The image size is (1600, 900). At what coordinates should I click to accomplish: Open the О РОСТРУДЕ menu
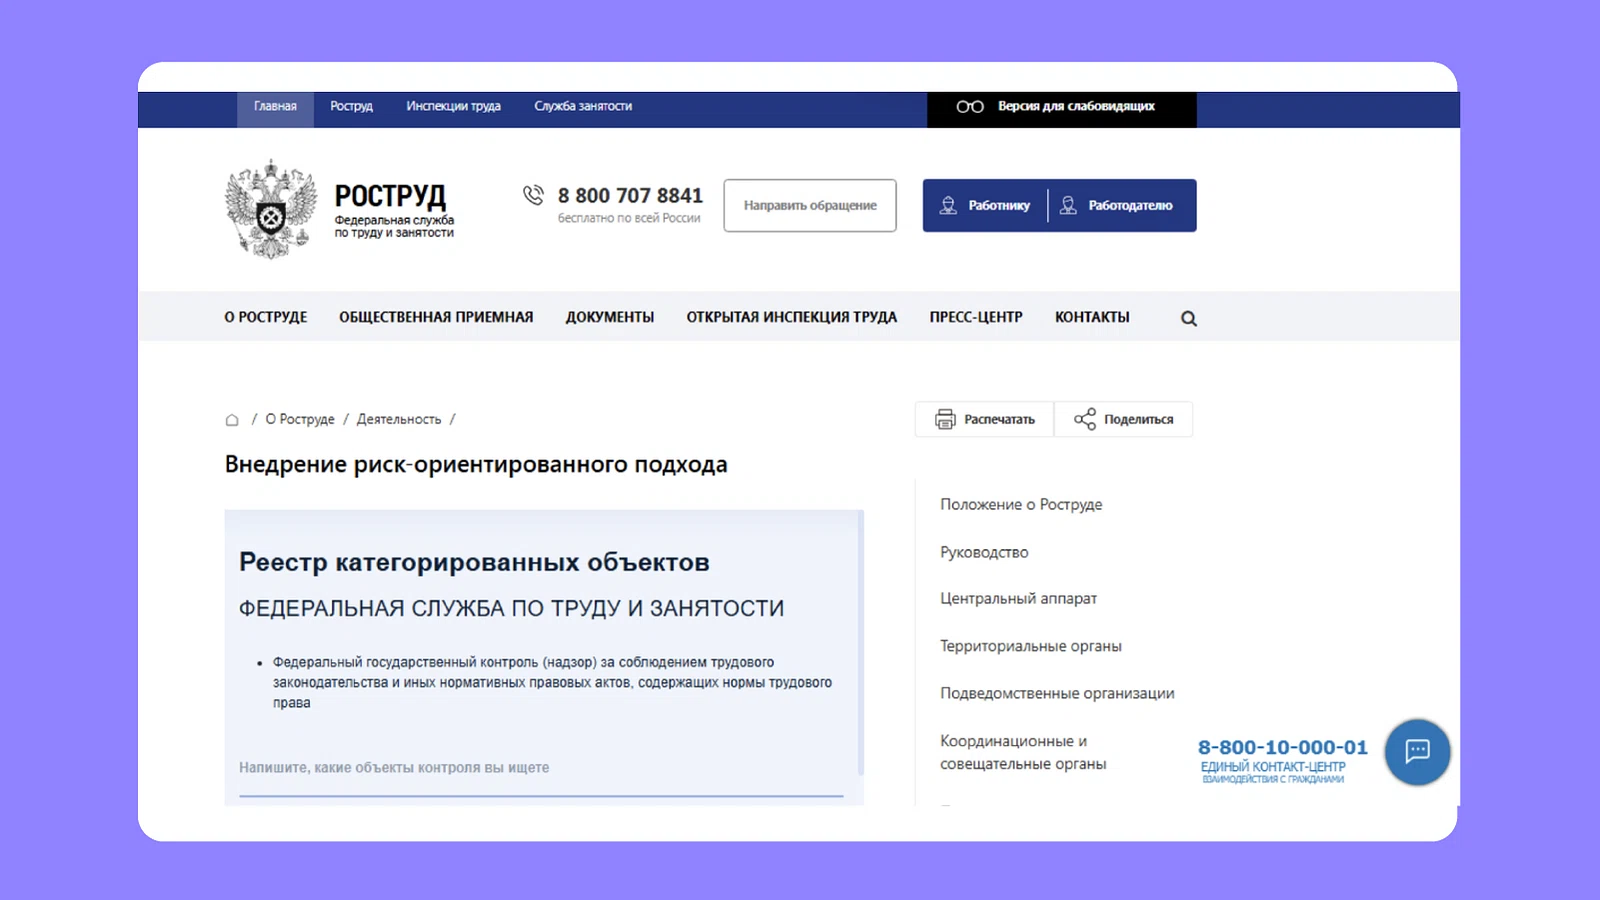pyautogui.click(x=266, y=317)
